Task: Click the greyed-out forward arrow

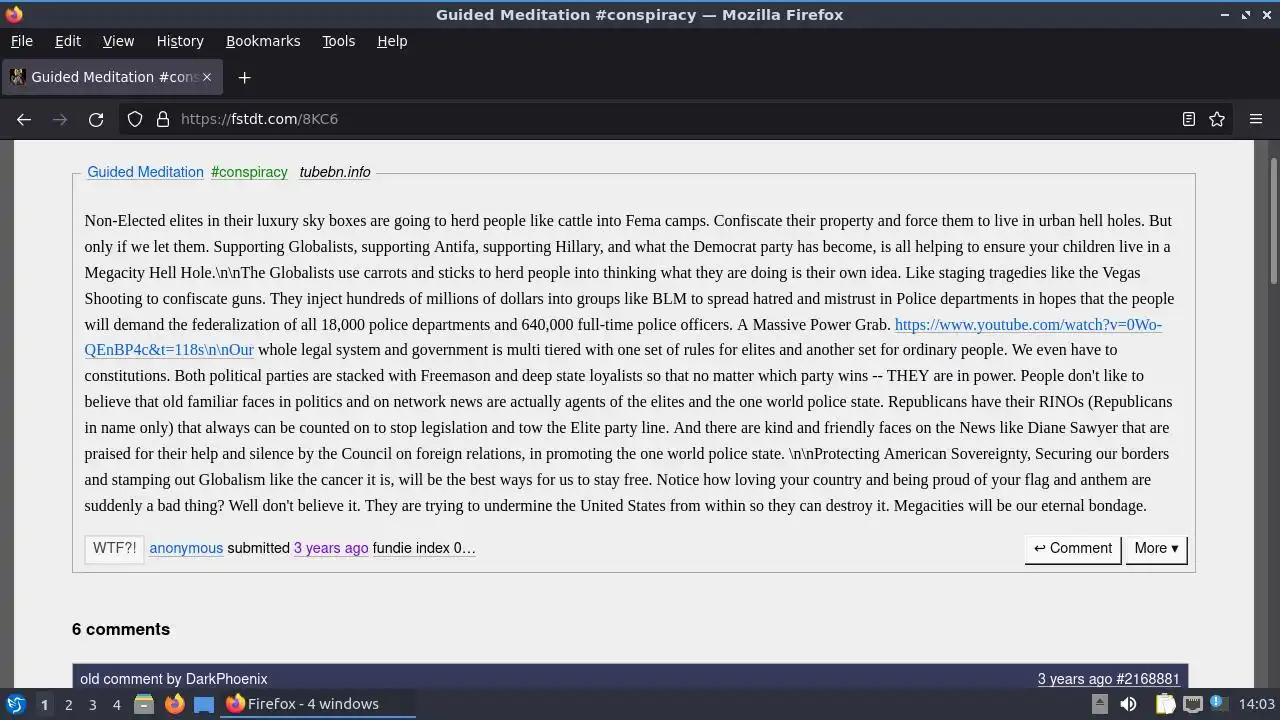Action: 60,119
